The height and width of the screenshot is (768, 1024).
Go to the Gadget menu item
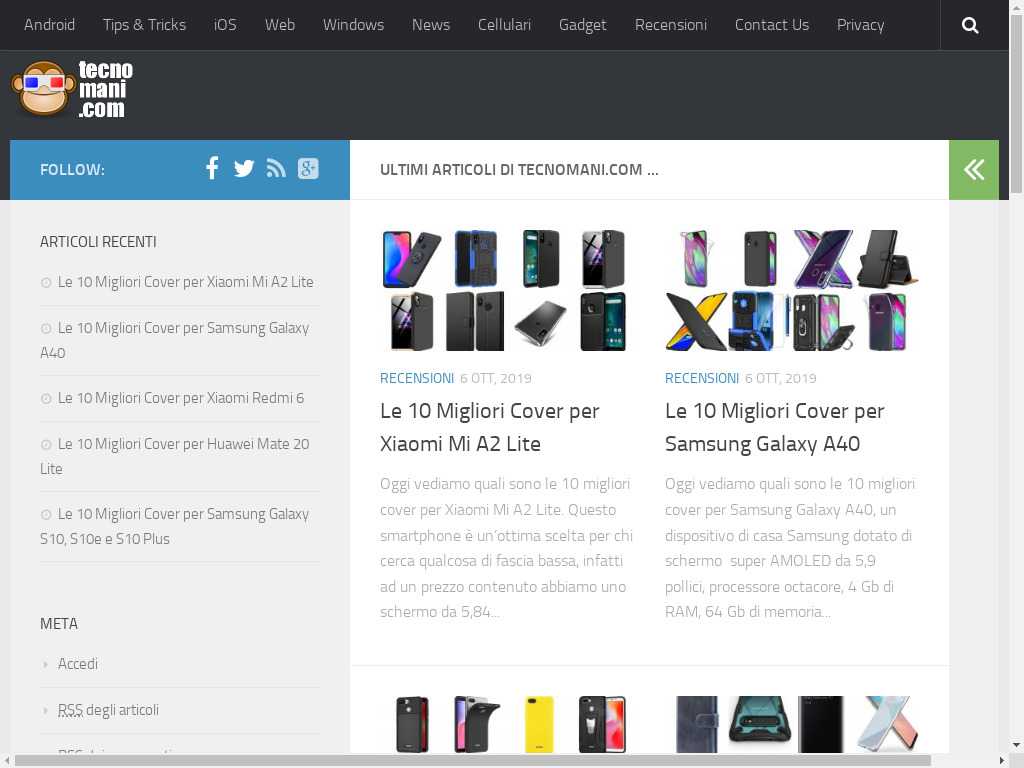point(583,25)
